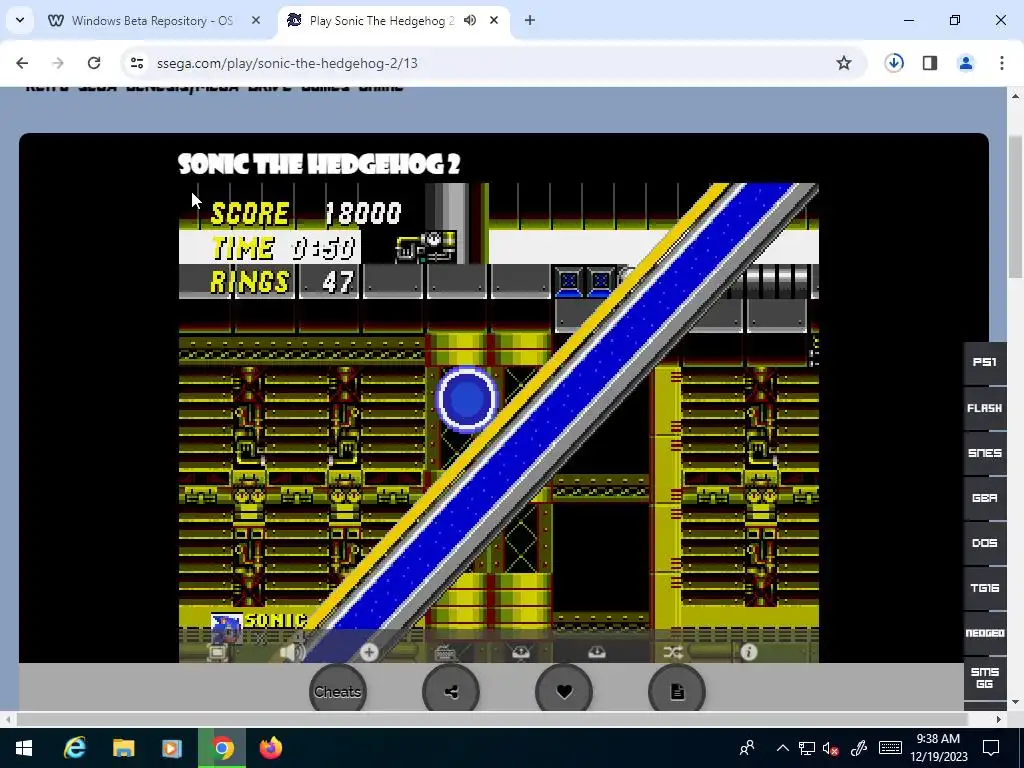Mute the emulator sound speaker icon
Screen dimensions: 1024x768
pos(292,652)
